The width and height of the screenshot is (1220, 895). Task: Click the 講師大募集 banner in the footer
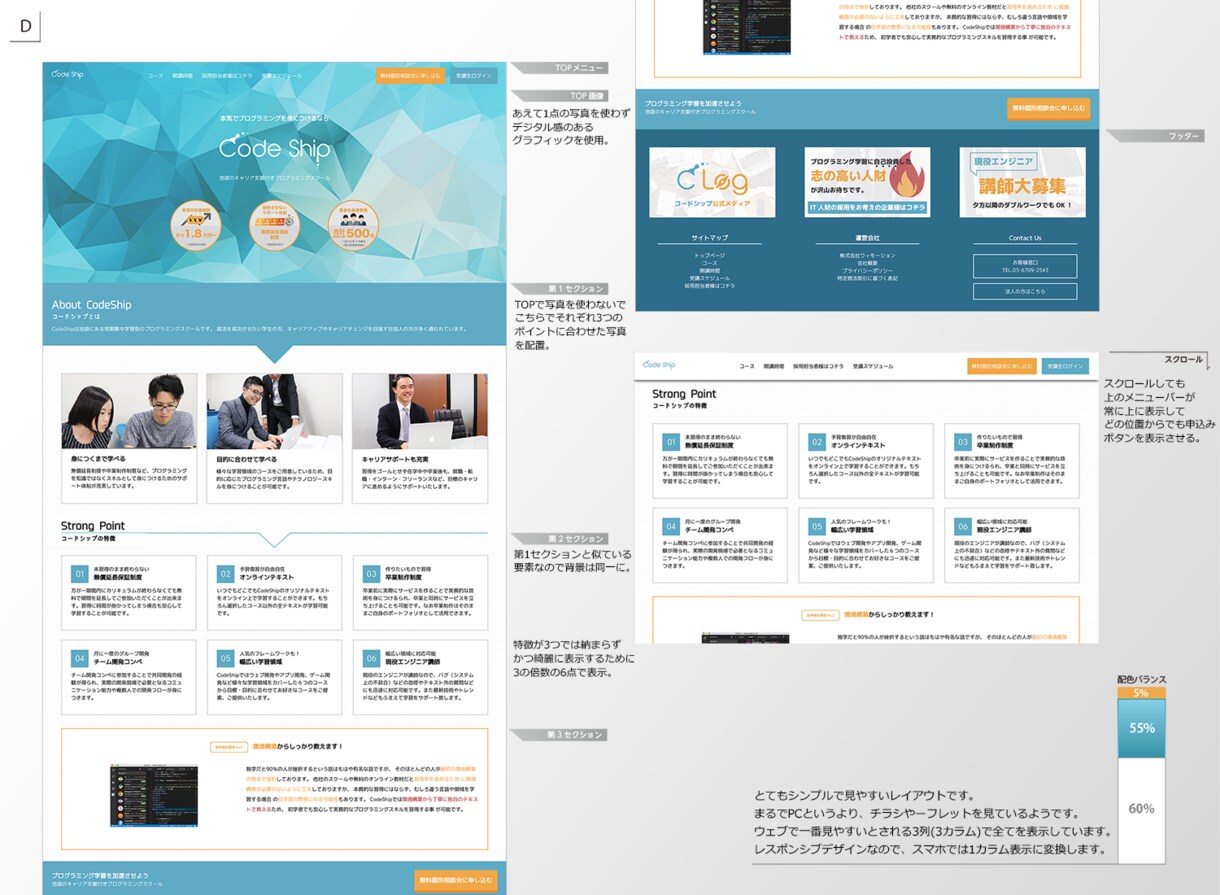click(1022, 182)
